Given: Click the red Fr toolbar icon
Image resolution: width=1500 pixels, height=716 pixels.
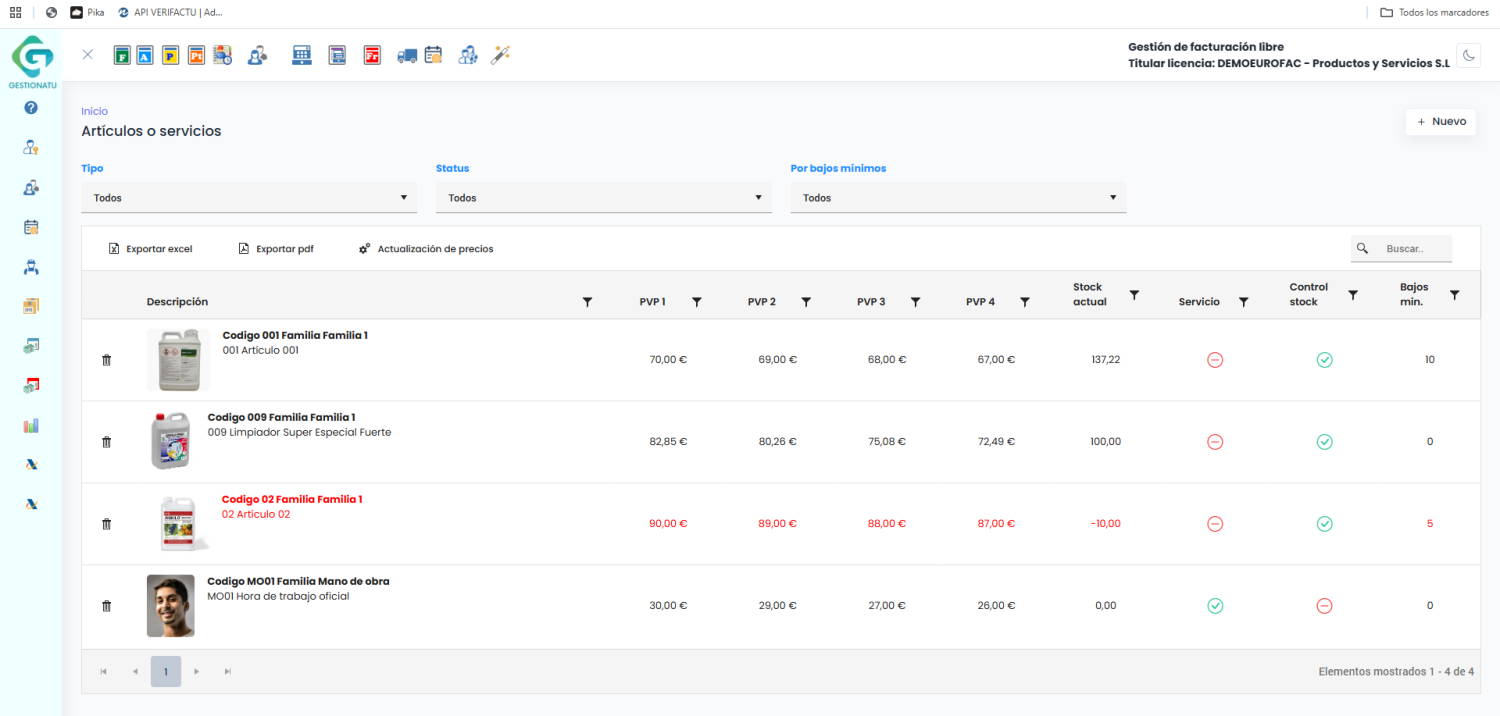Looking at the screenshot, I should 372,56.
